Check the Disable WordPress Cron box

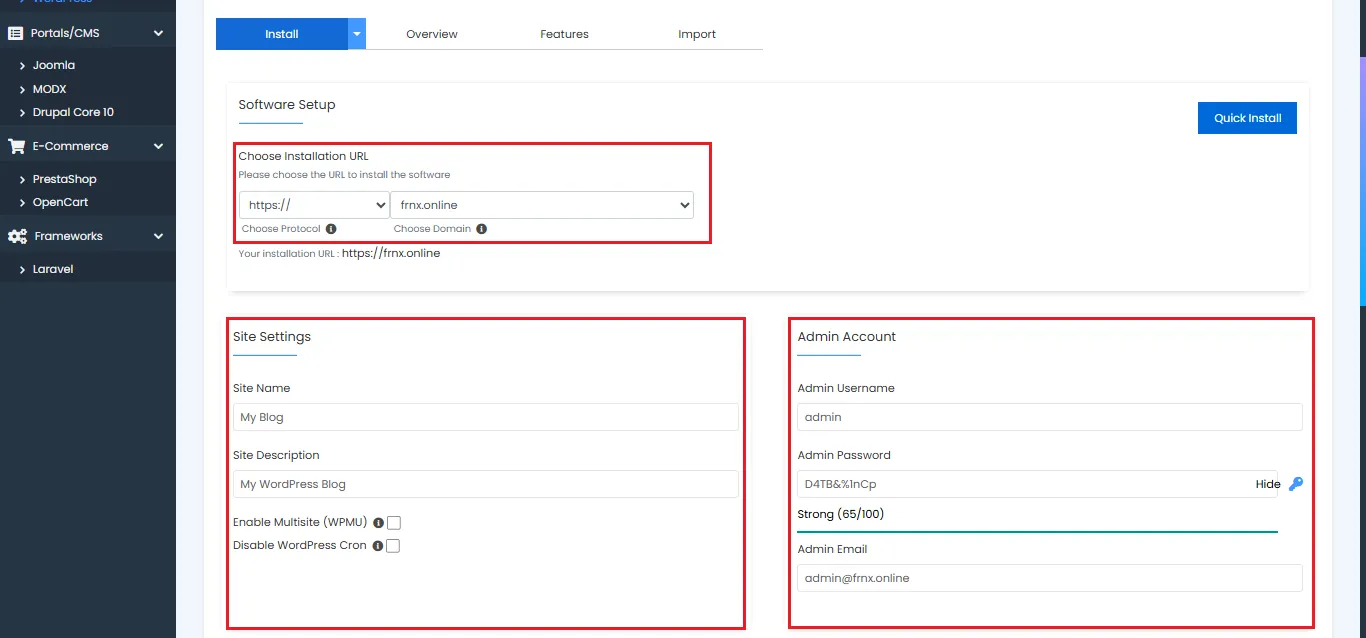coord(393,546)
